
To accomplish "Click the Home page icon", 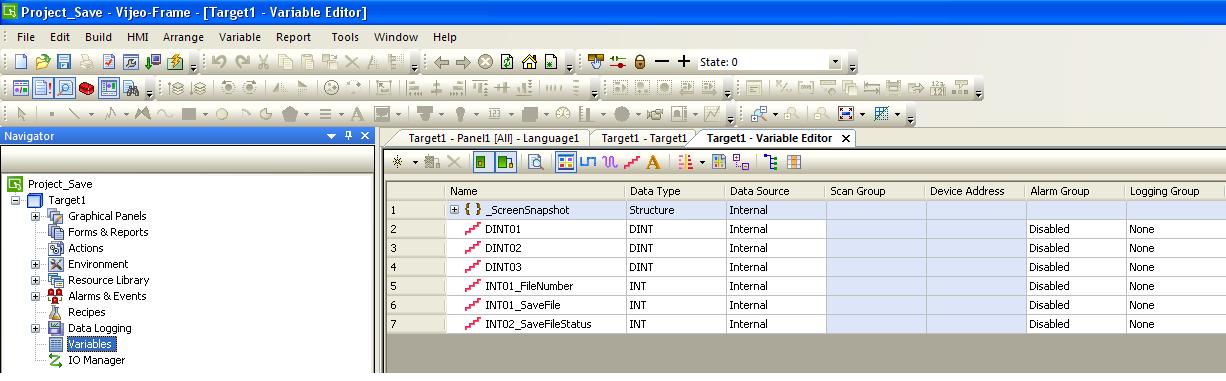I will (529, 62).
